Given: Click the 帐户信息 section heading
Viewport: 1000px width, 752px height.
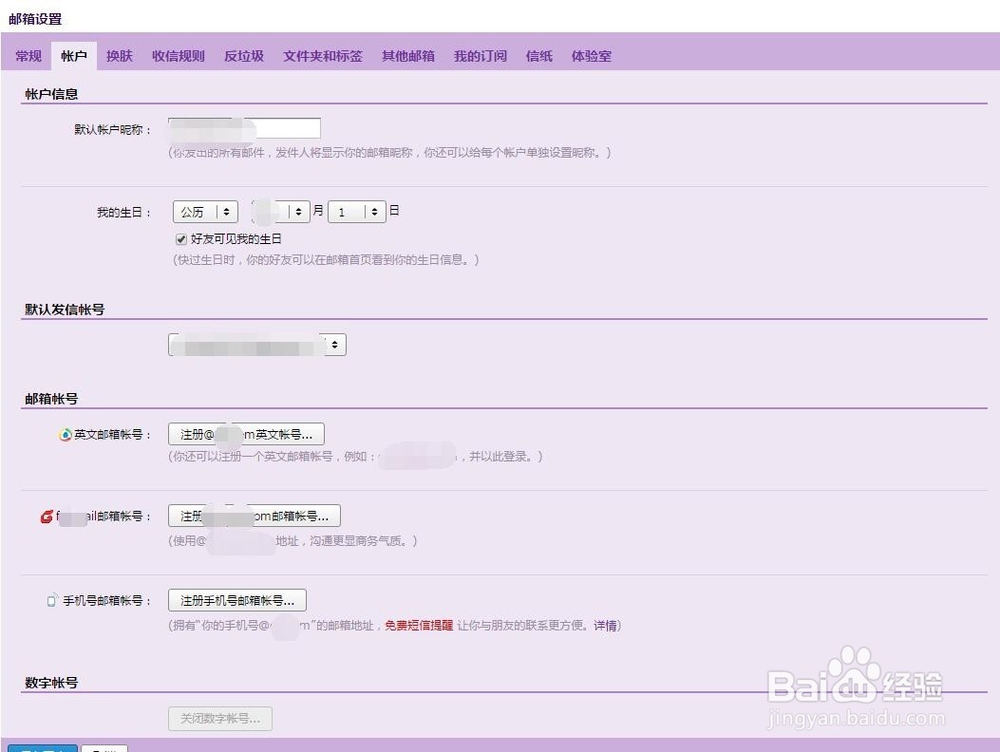Looking at the screenshot, I should (x=51, y=94).
